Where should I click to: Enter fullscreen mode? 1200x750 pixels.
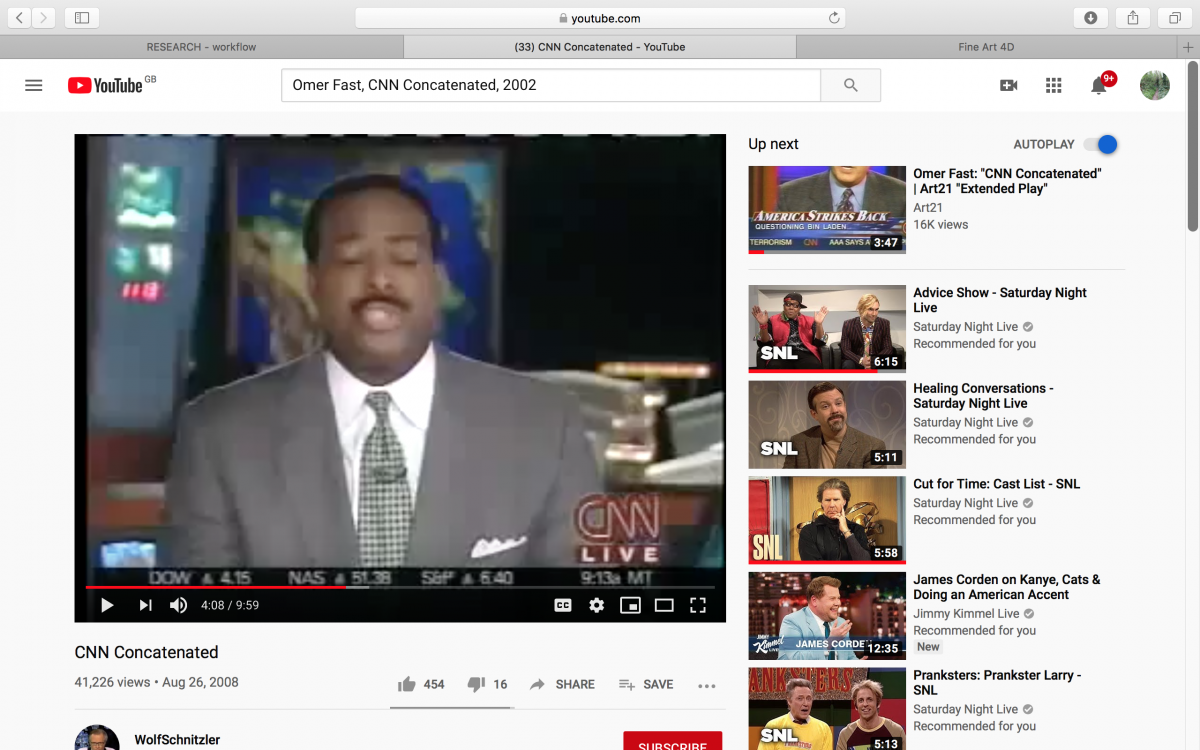click(697, 605)
